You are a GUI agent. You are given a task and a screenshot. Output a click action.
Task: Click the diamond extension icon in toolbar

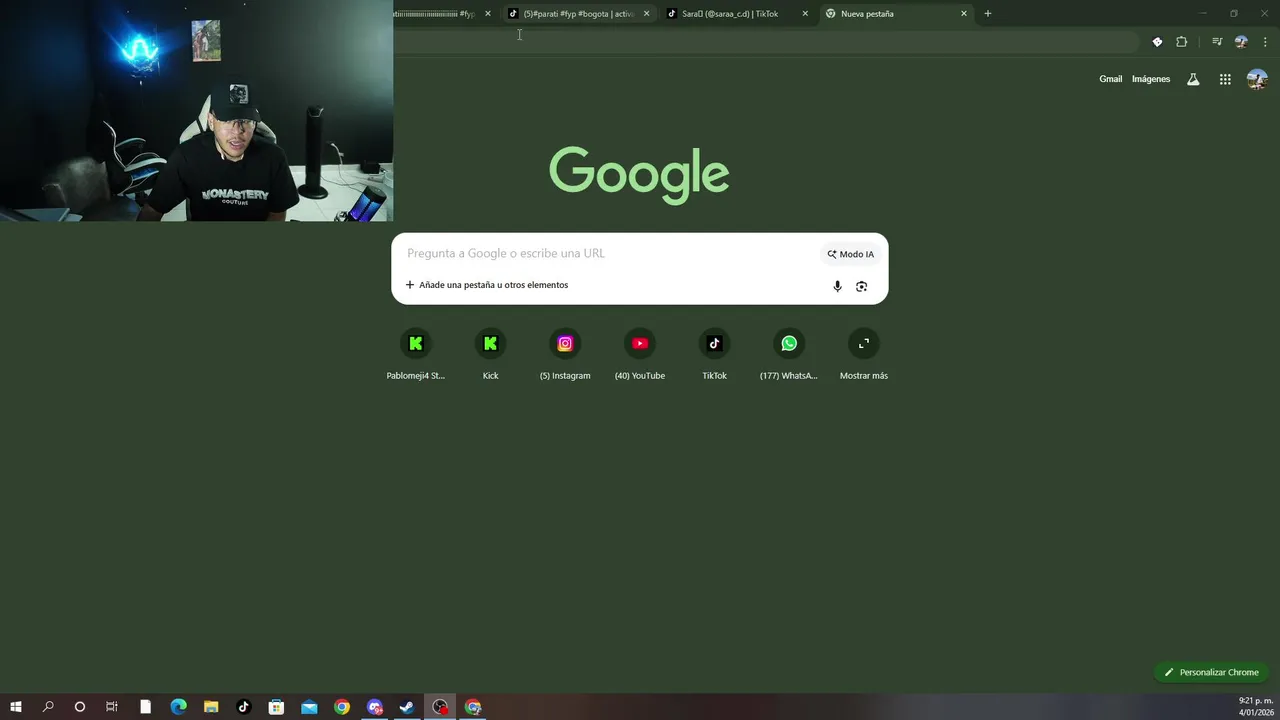tap(1157, 42)
